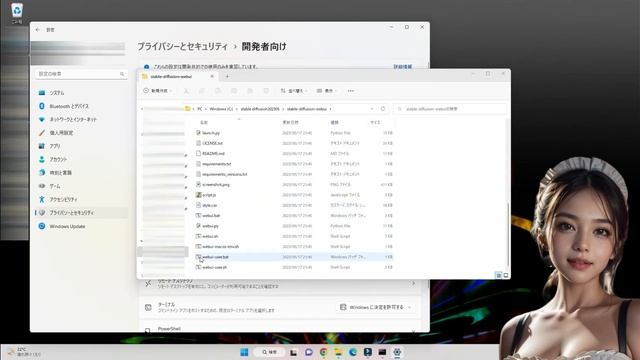Open the 並べ替え sort dropdown
Image resolution: width=640 pixels, height=360 pixels.
(x=294, y=91)
